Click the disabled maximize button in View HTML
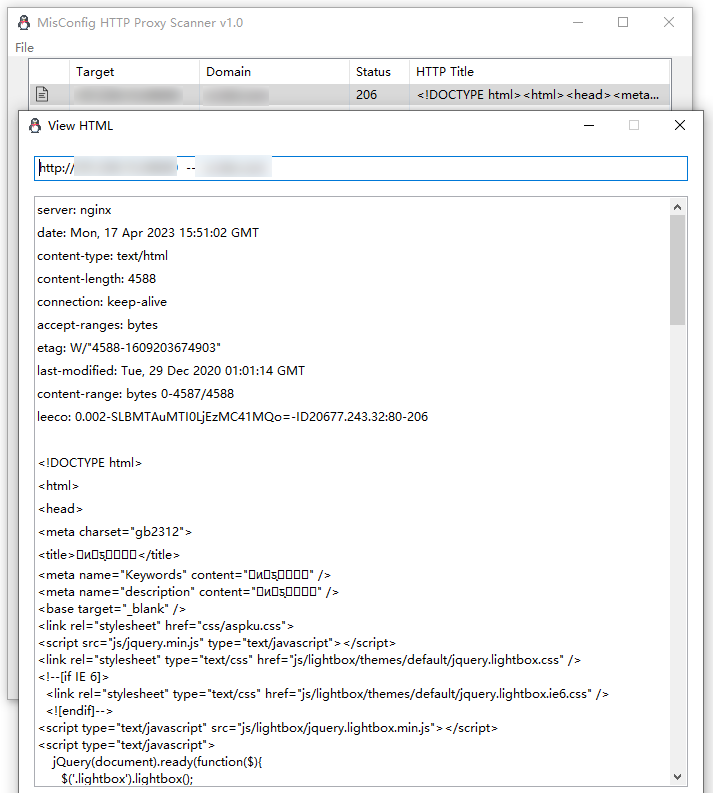The width and height of the screenshot is (713, 793). pos(634,125)
